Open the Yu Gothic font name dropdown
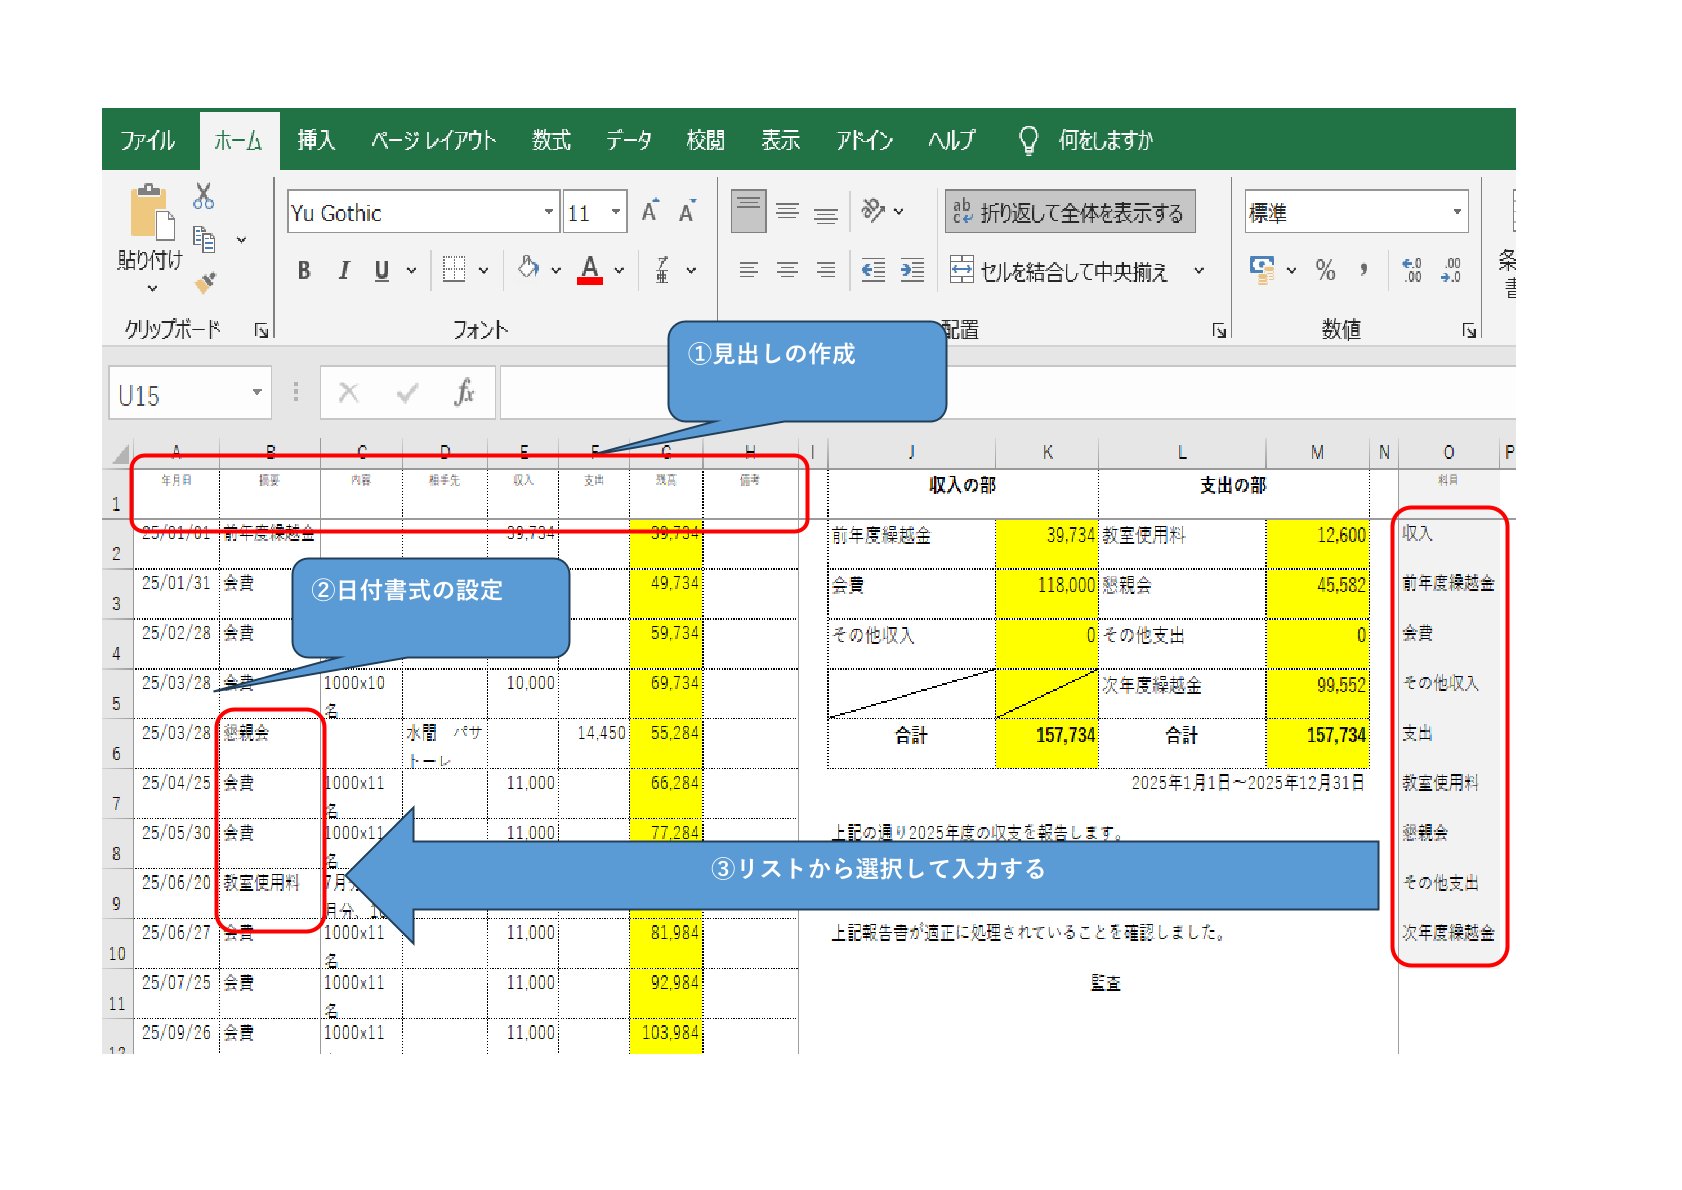1682x1190 pixels. tap(548, 212)
